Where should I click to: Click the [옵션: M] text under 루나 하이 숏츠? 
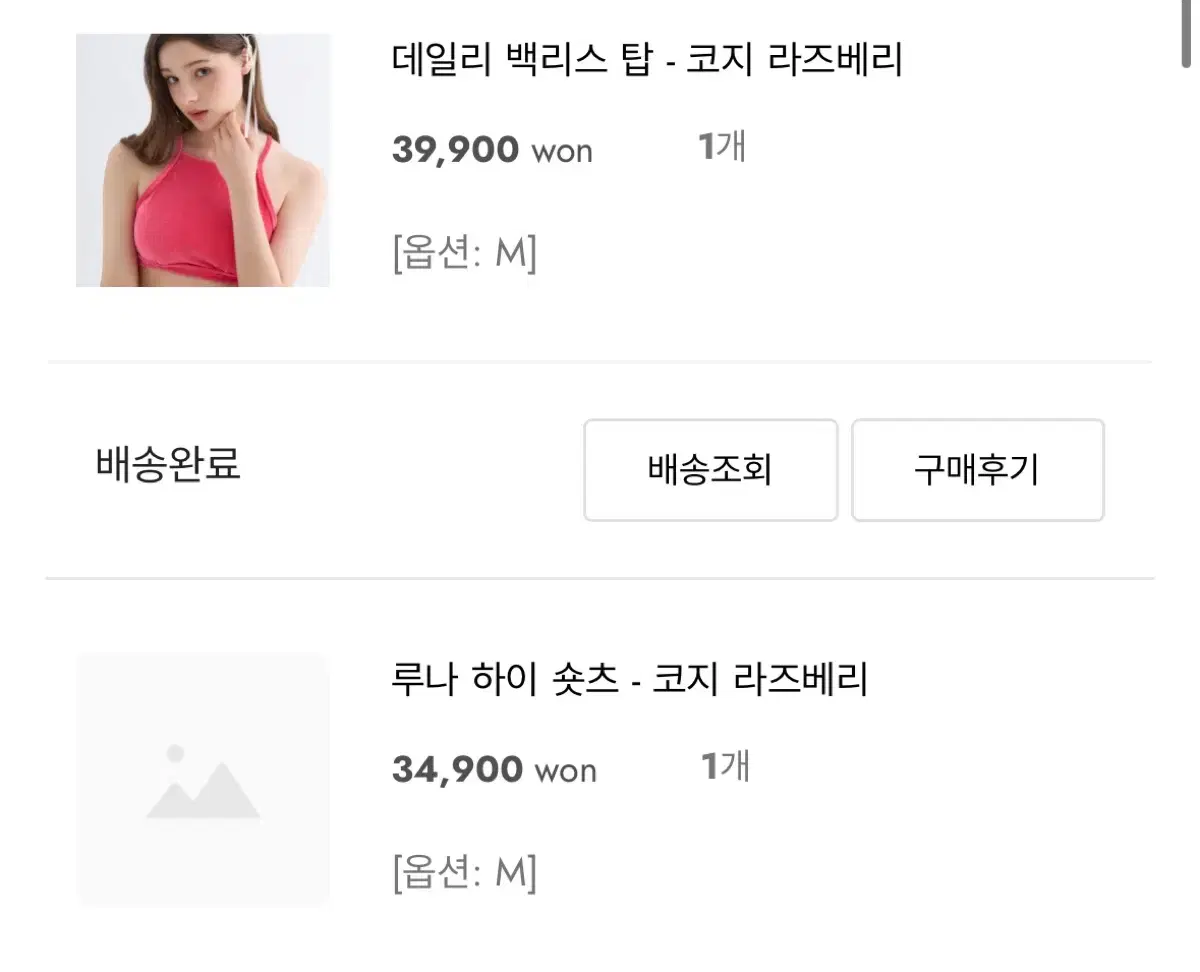coord(464,873)
